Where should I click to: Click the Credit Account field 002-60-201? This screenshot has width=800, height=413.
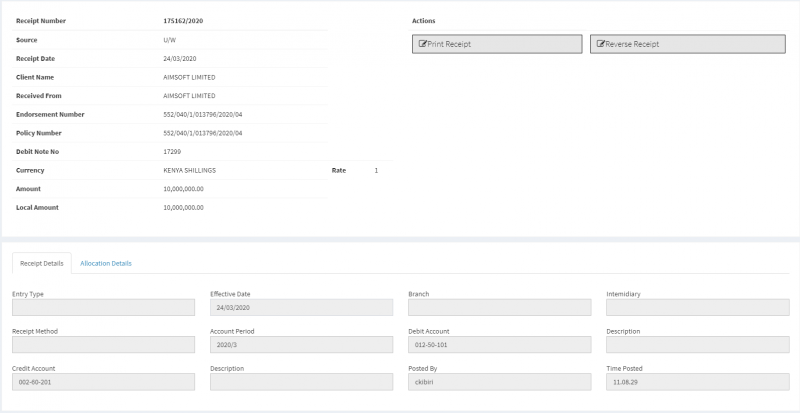click(104, 382)
